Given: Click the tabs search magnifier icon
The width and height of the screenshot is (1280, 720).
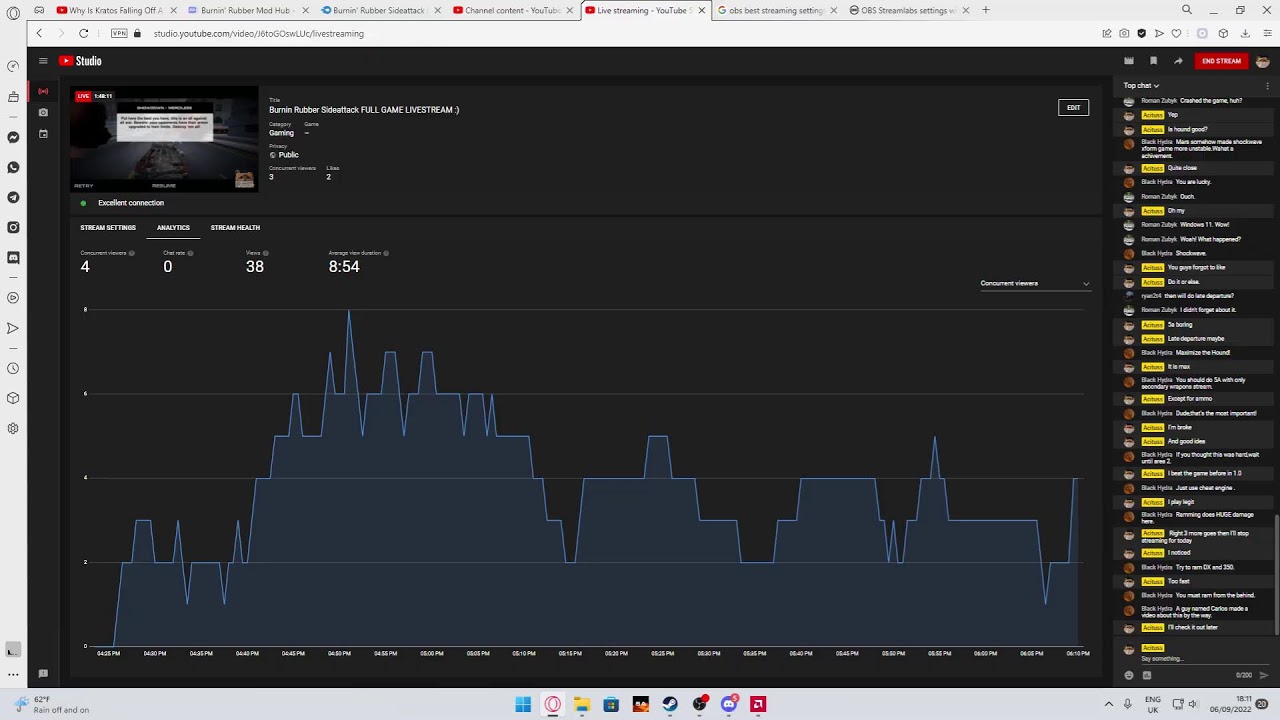Looking at the screenshot, I should (x=1187, y=10).
